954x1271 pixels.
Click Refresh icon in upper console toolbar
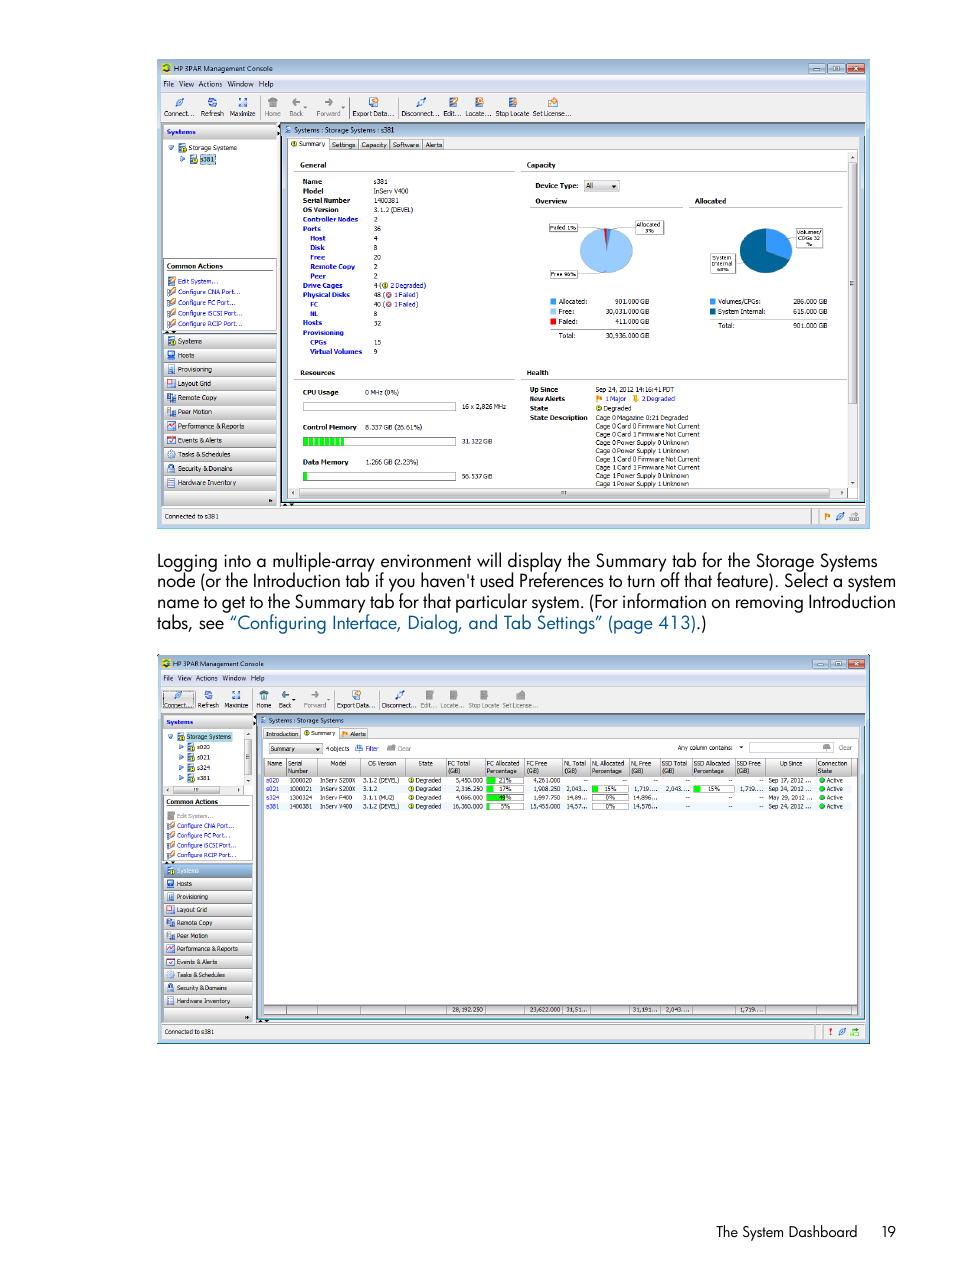[x=212, y=102]
